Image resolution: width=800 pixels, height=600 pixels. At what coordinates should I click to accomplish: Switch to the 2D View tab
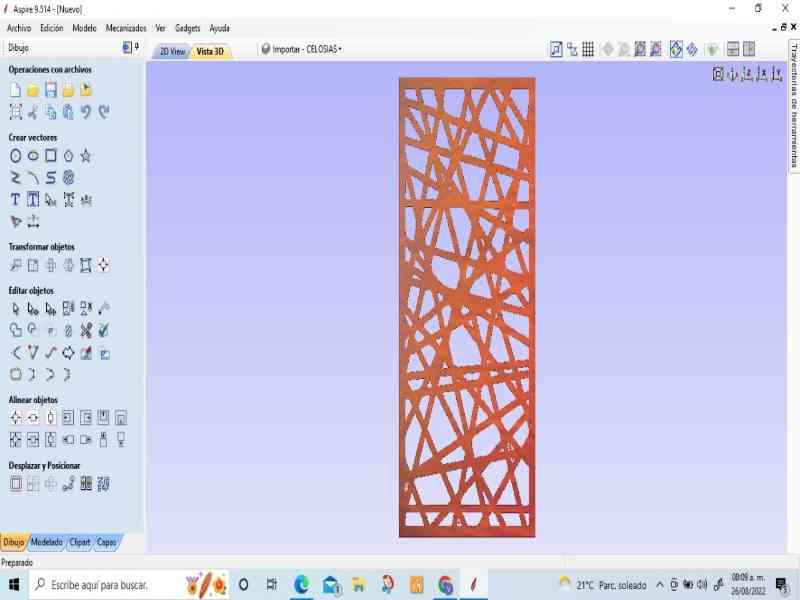[172, 51]
